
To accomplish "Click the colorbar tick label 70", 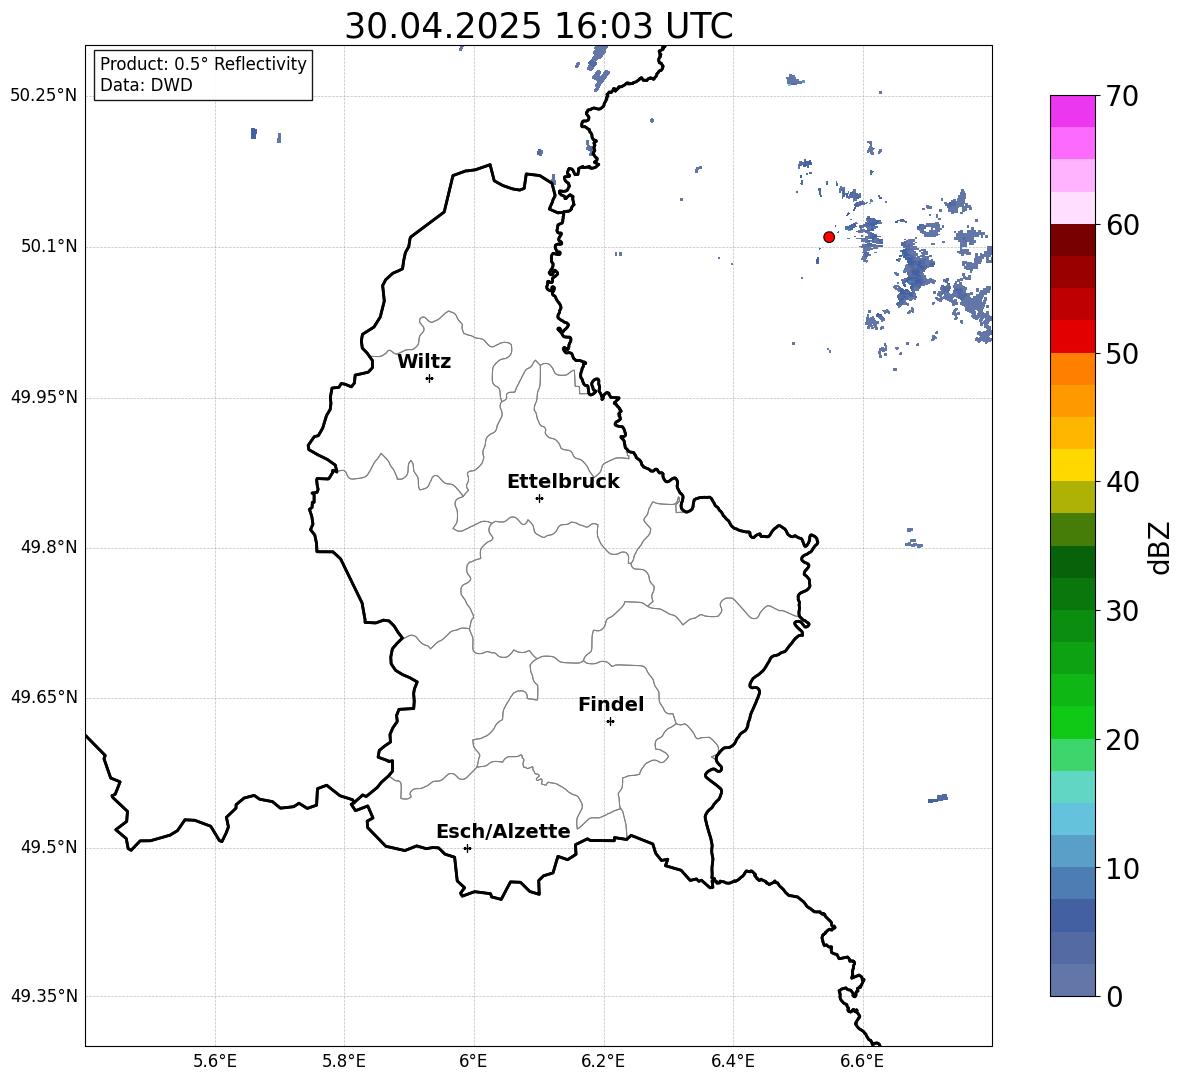I will (1122, 96).
